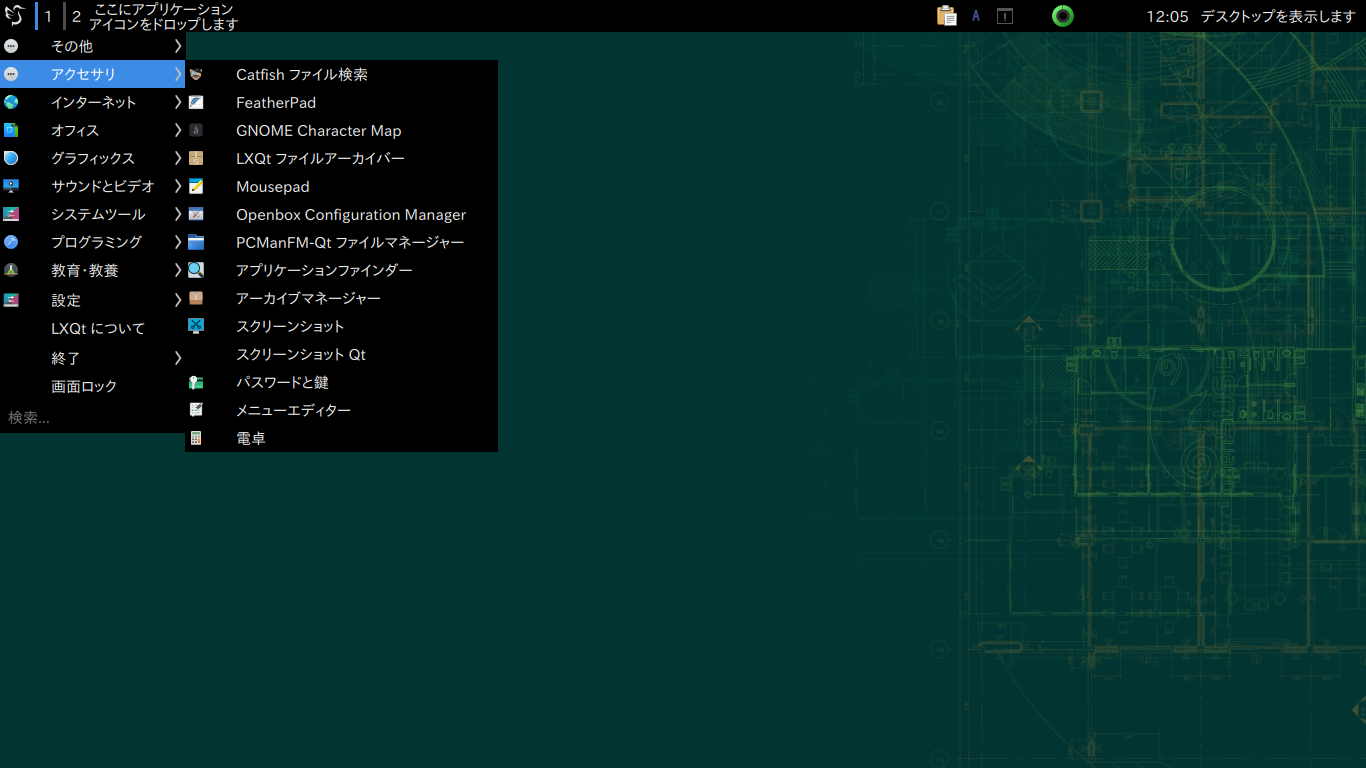Launch PCManFM-Qt ファイルマネージャー entry
Image resolution: width=1366 pixels, height=768 pixels.
click(341, 242)
